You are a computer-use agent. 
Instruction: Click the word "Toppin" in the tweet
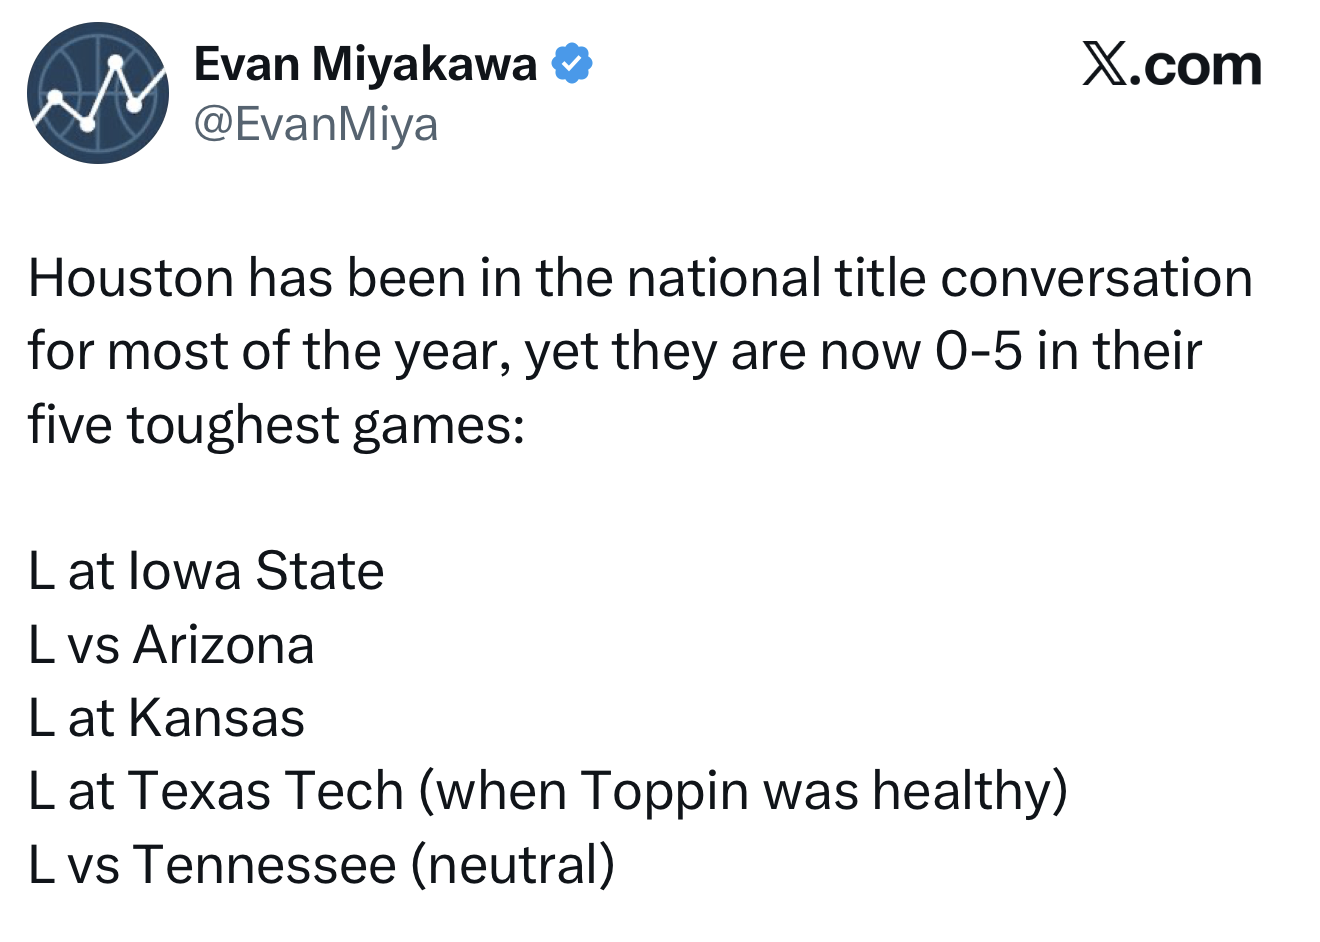(x=664, y=791)
